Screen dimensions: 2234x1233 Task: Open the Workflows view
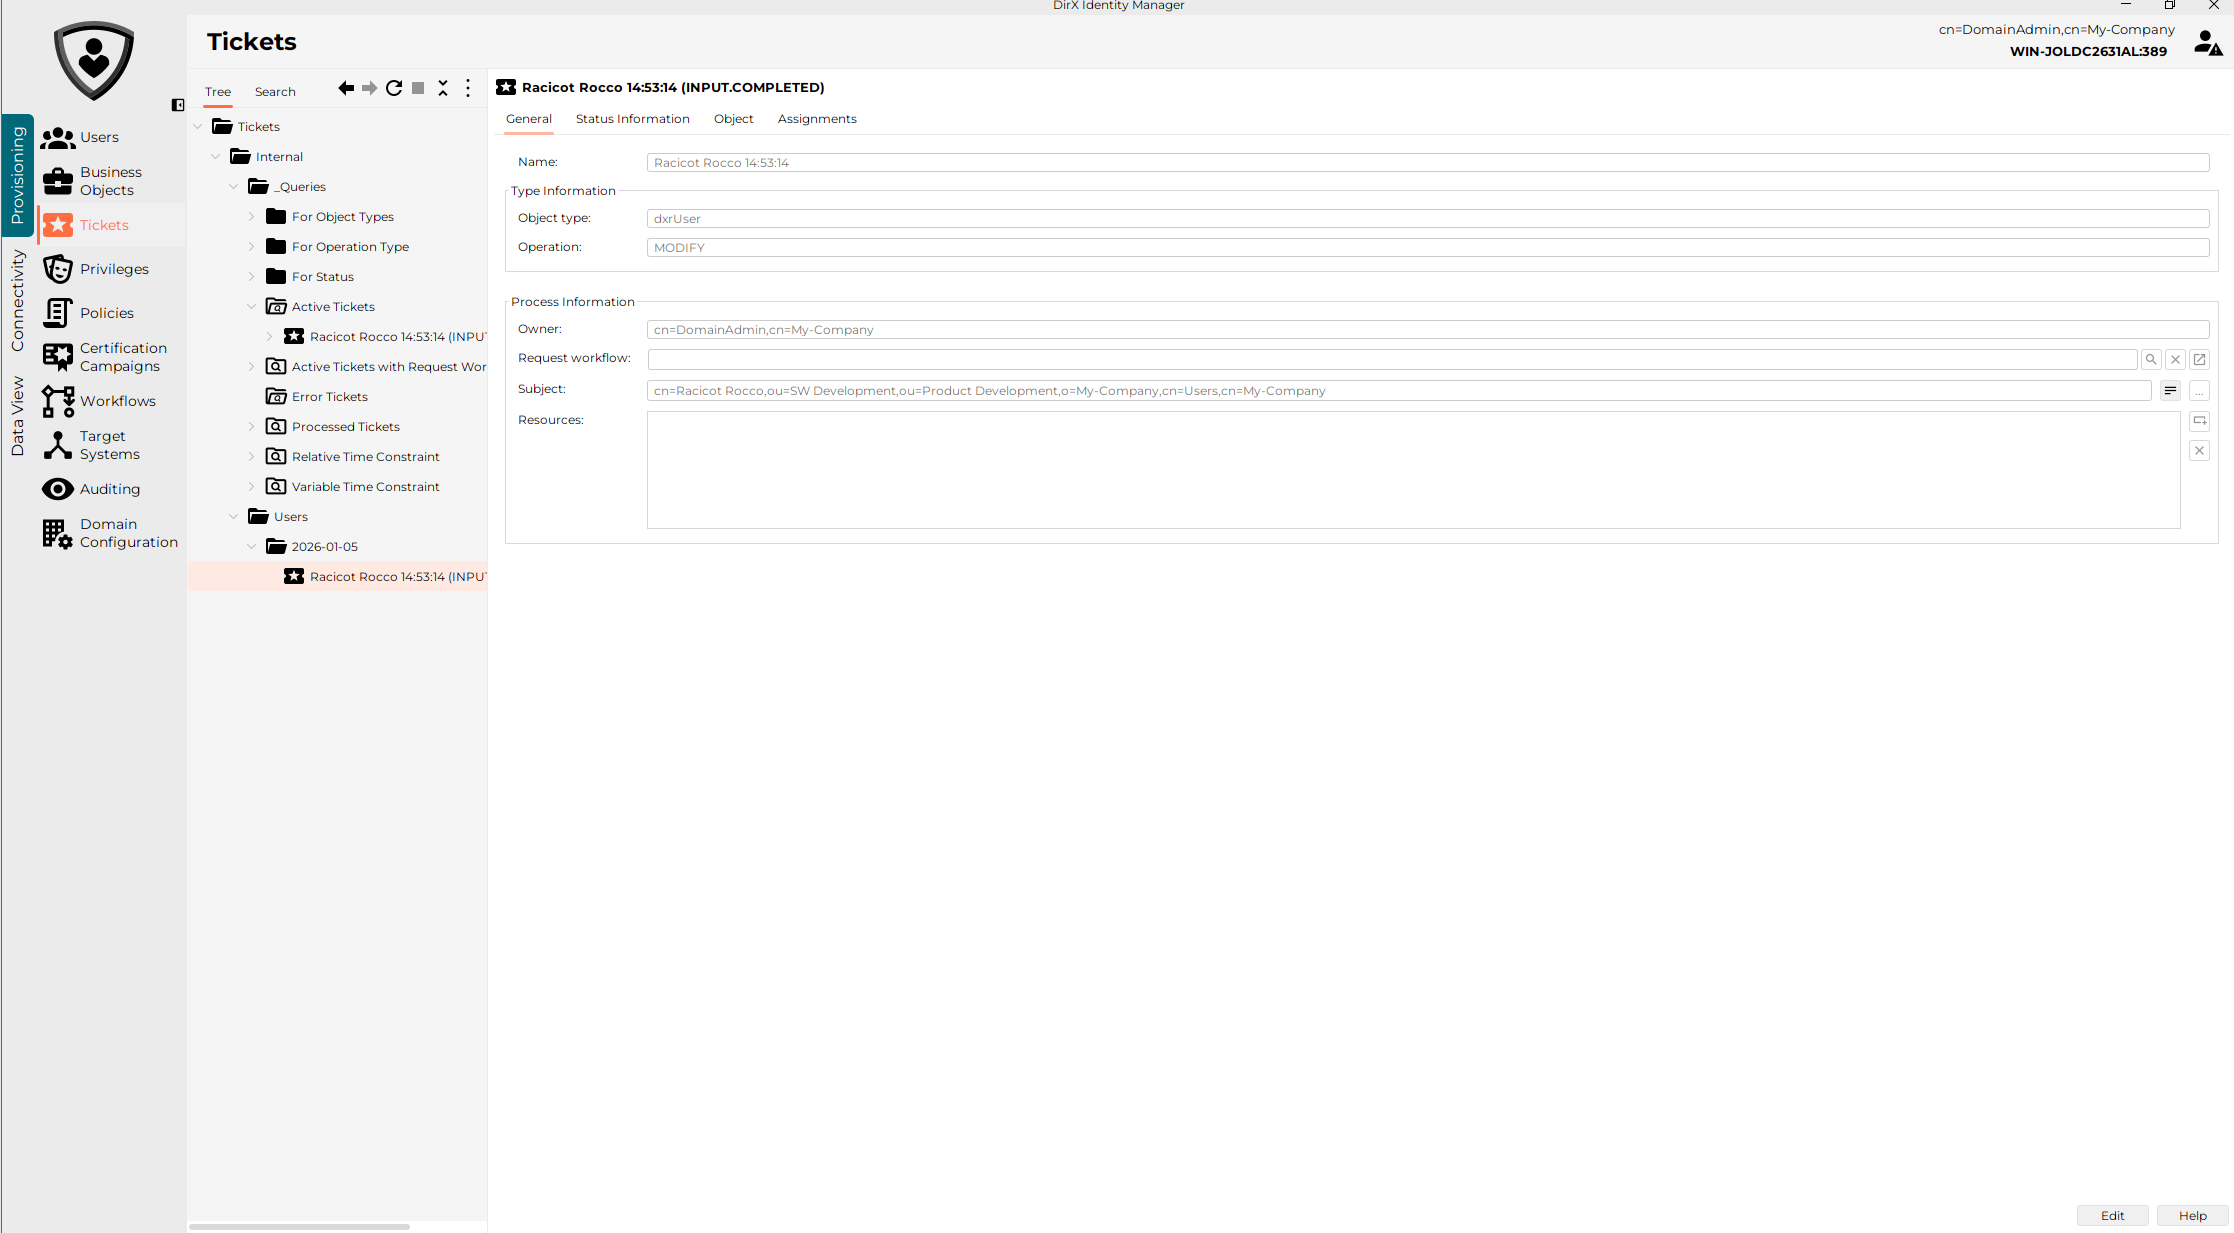pos(98,401)
